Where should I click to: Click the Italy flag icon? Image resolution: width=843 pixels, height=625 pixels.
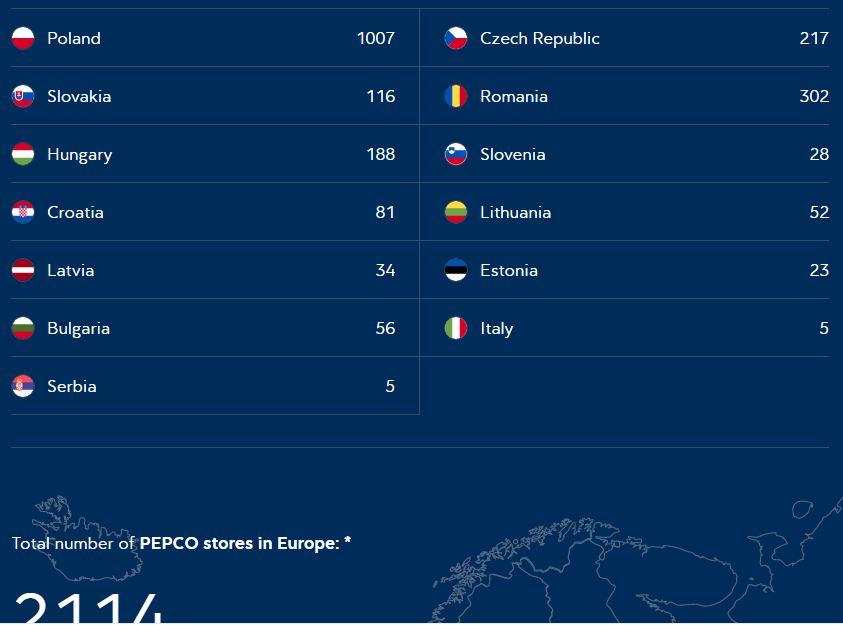point(456,328)
